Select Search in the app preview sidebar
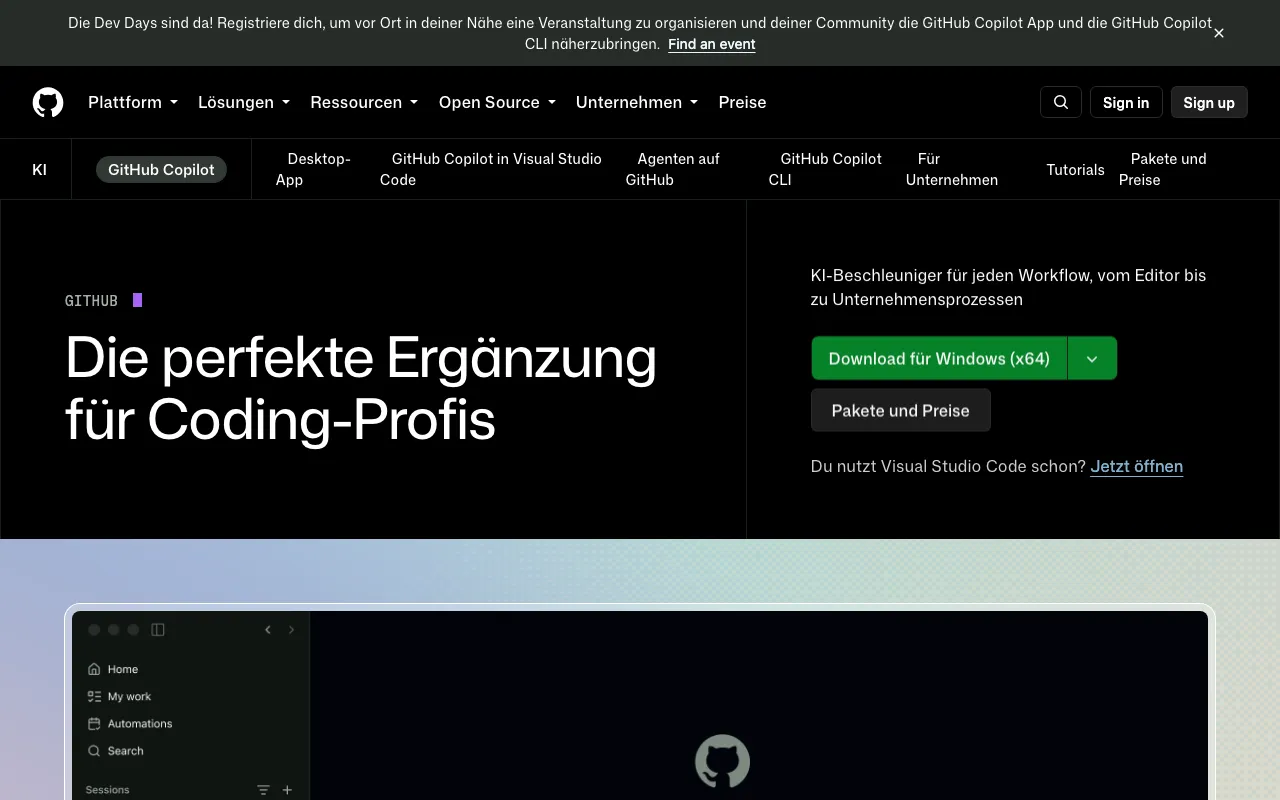 click(116, 750)
